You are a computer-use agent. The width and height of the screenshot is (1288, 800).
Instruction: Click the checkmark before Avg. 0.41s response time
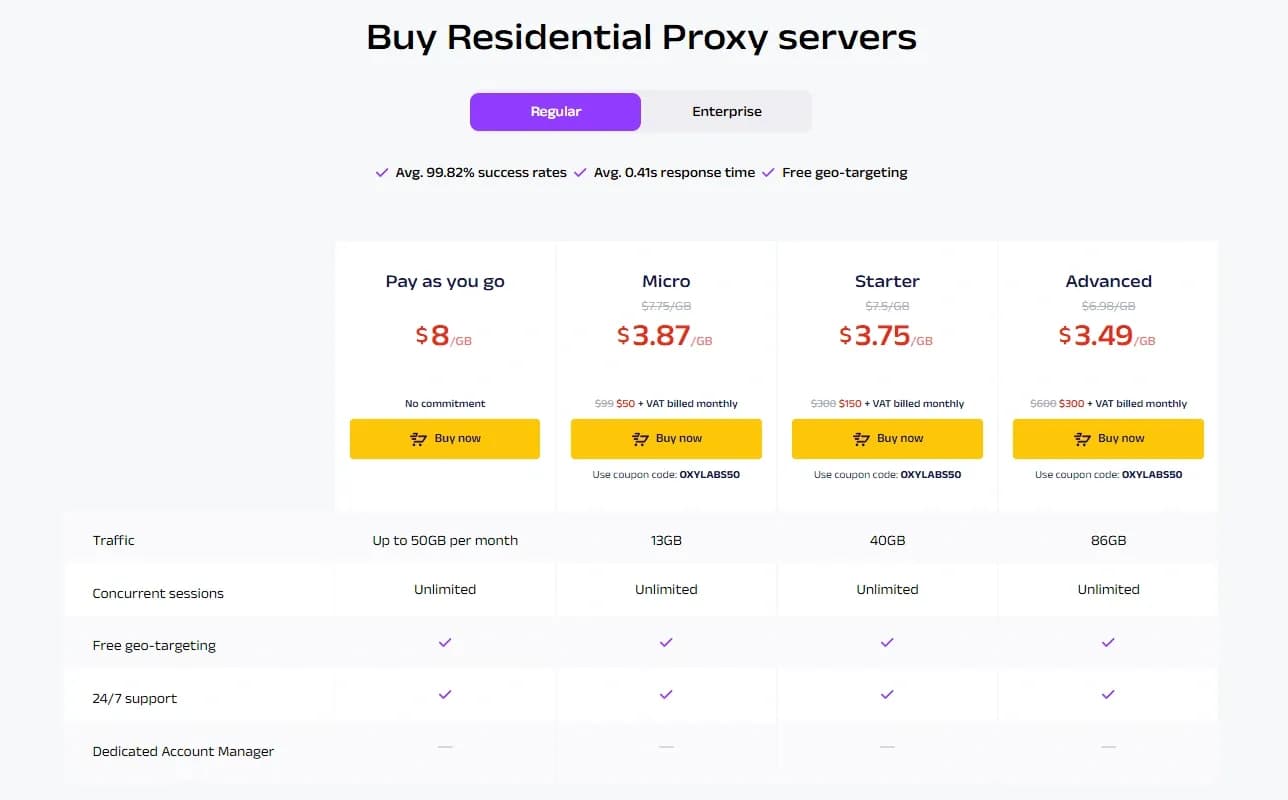(579, 172)
